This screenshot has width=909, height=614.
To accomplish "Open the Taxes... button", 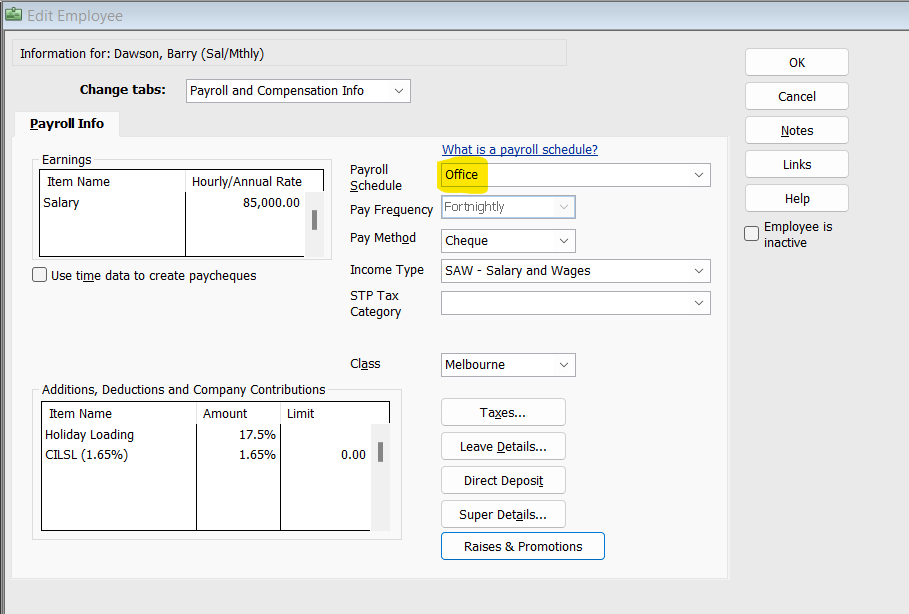I will (x=503, y=412).
